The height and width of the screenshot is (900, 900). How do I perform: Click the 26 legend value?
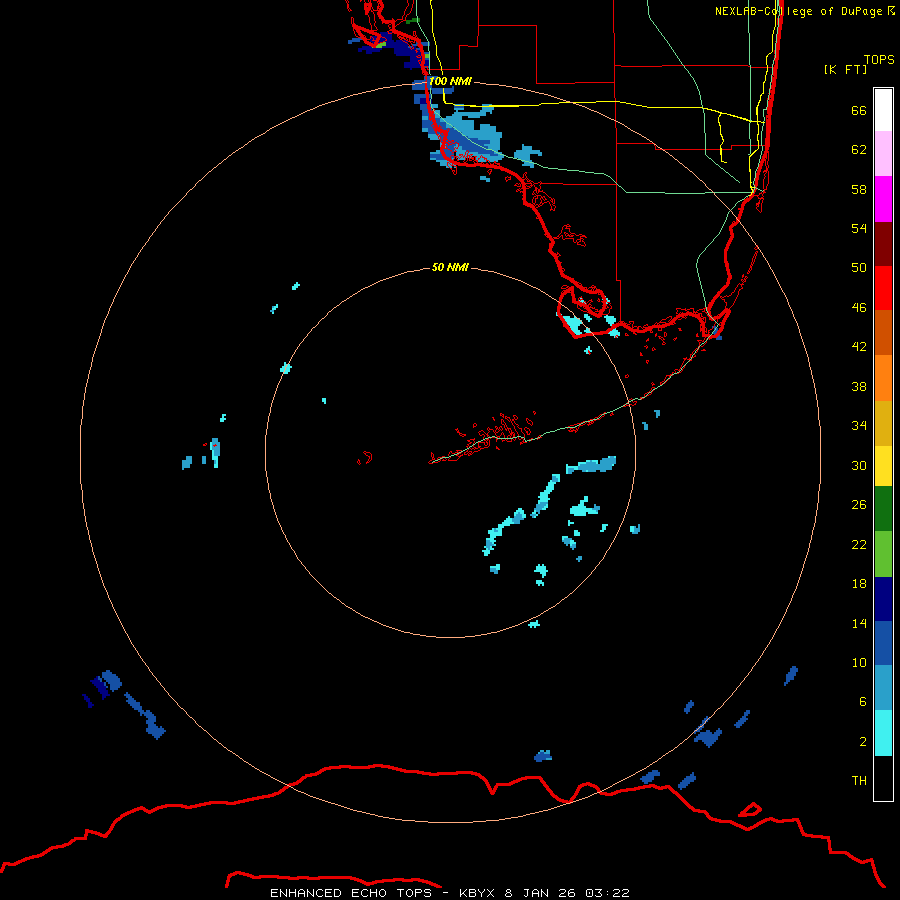[859, 505]
